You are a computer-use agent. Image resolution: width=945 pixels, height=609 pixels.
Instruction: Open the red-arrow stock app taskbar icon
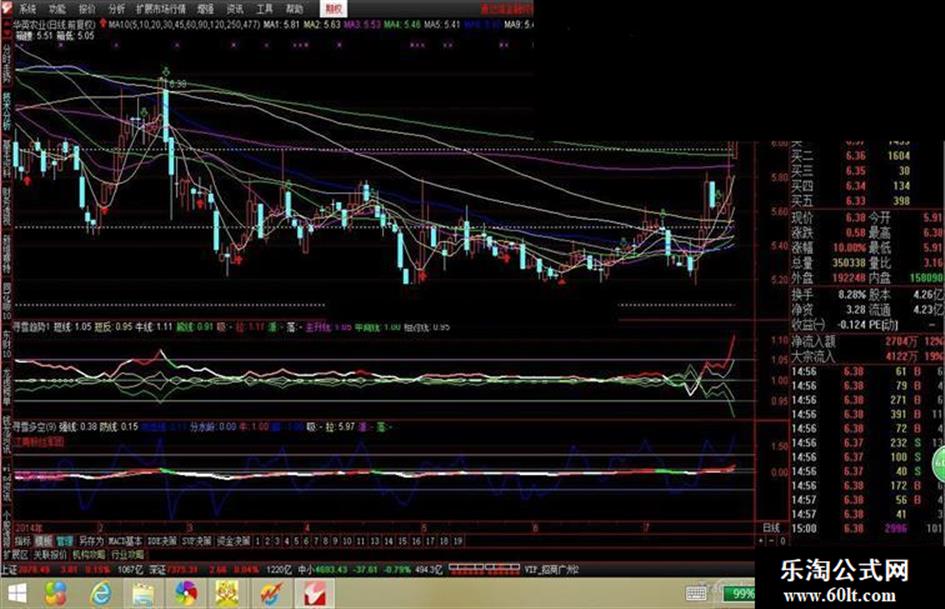[x=272, y=594]
